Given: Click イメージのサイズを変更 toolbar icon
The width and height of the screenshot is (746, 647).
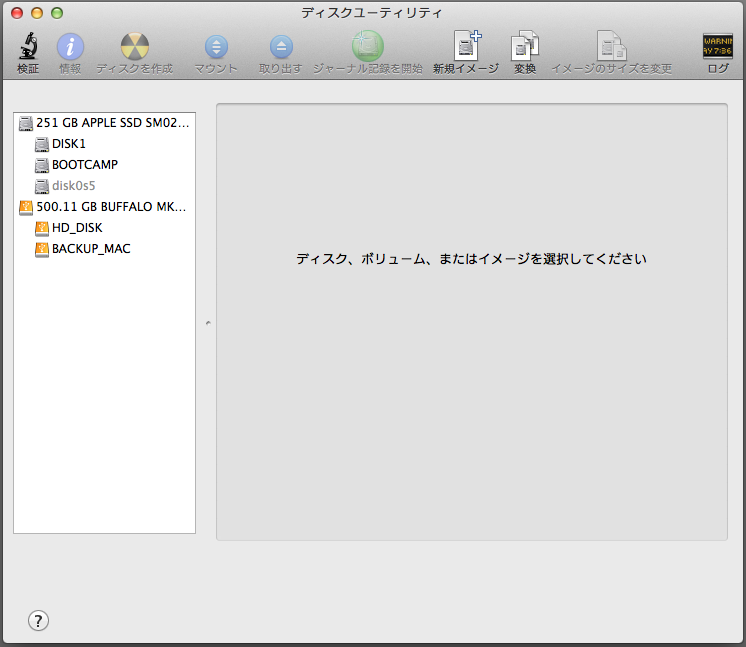Looking at the screenshot, I should [x=612, y=46].
